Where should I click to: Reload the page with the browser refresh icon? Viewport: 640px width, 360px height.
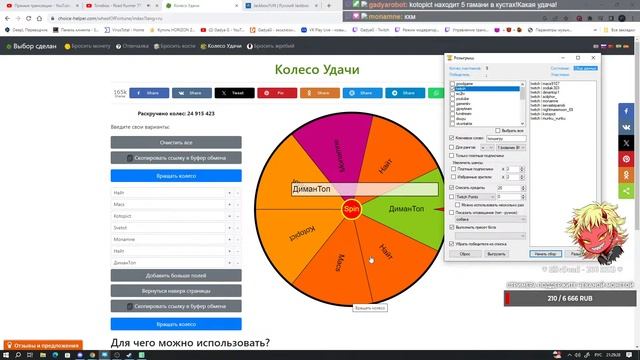pyautogui.click(x=29, y=18)
